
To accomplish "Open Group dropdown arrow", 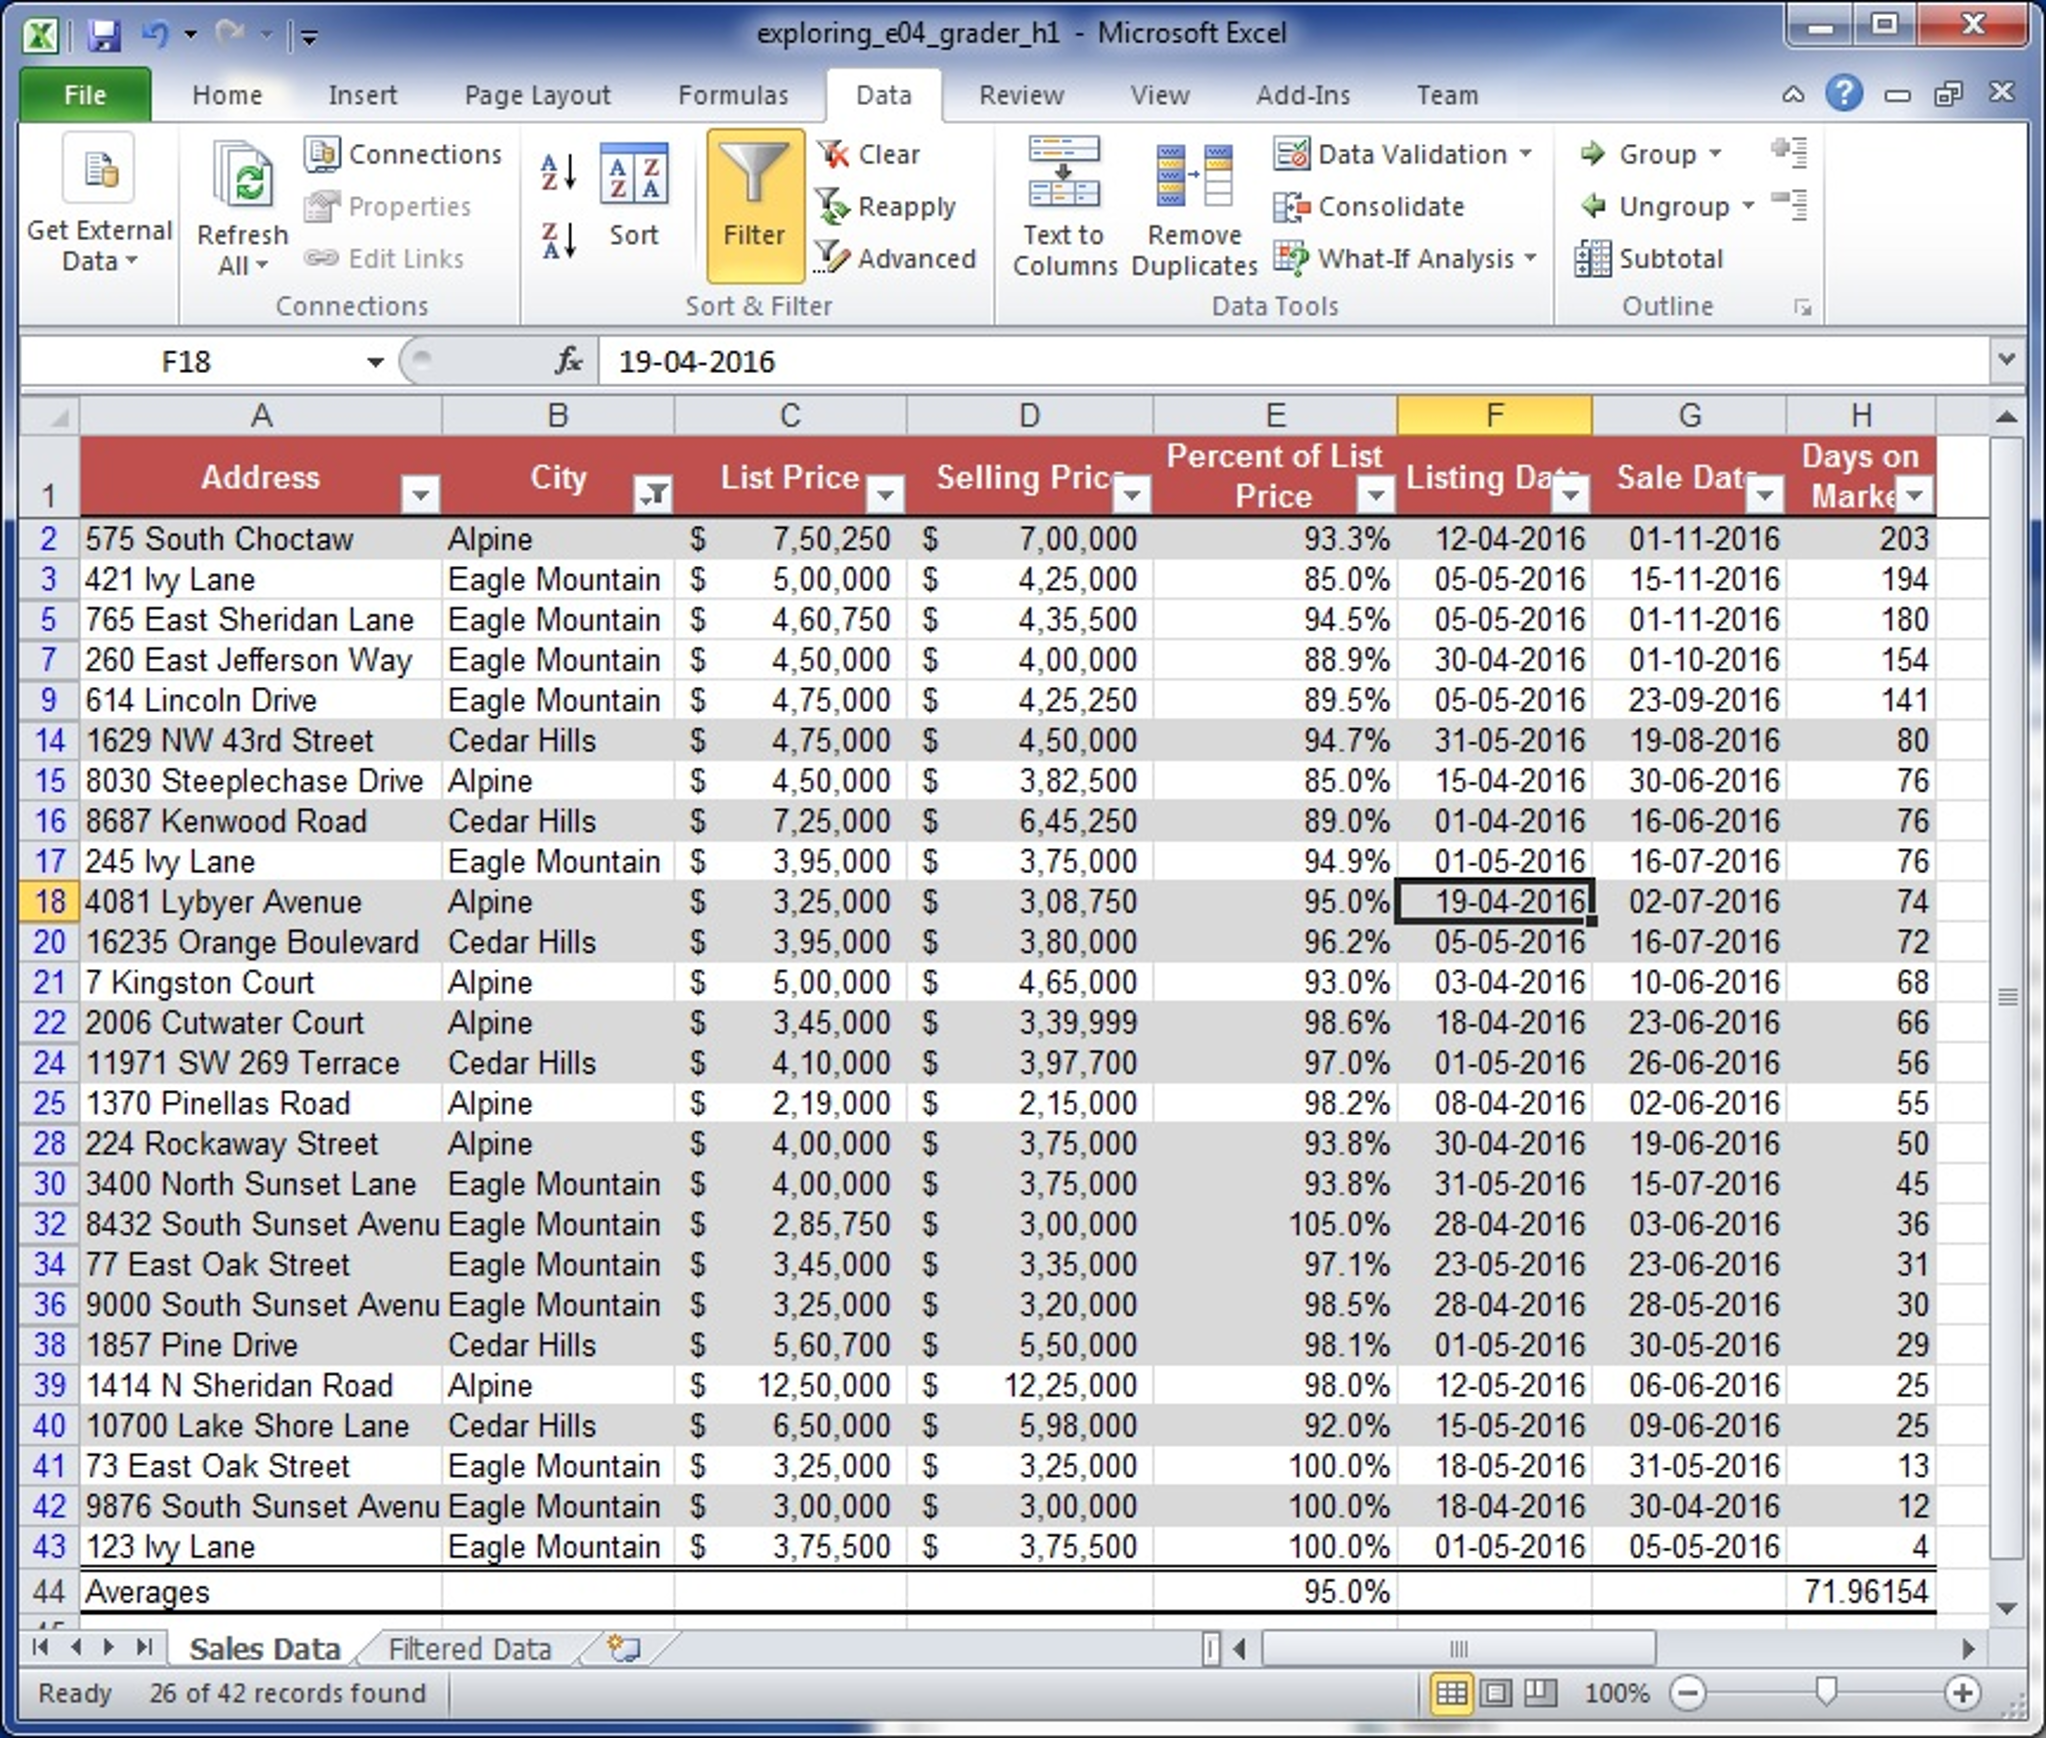I will [x=1715, y=154].
